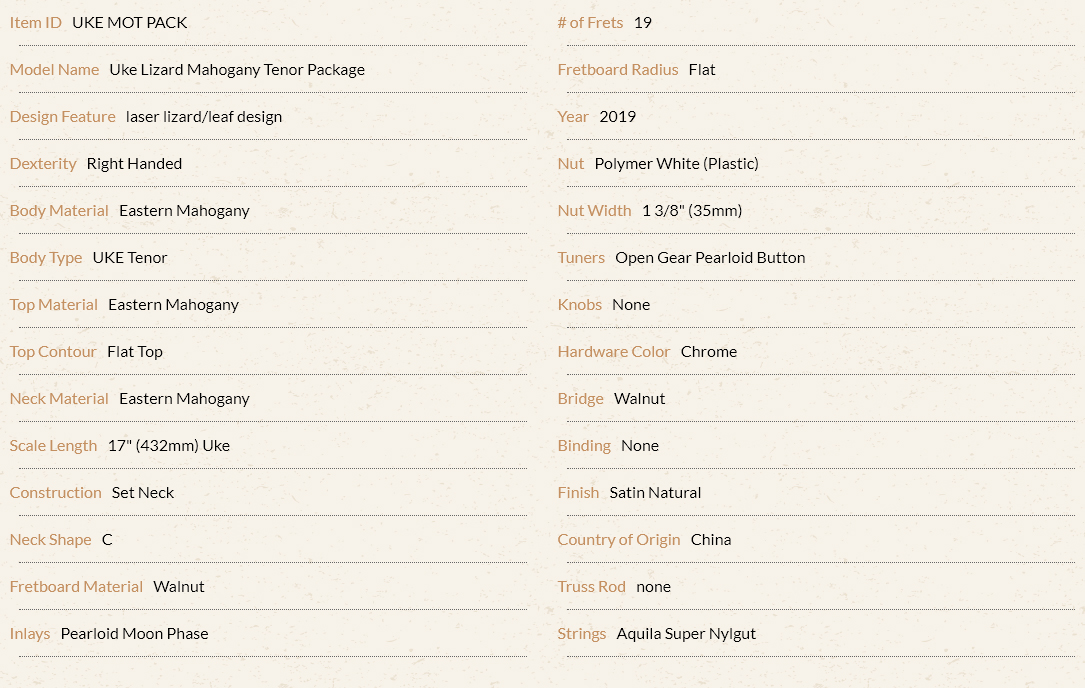Select the "1 3/8" (35mm)" value
This screenshot has width=1085, height=688.
click(x=692, y=211)
